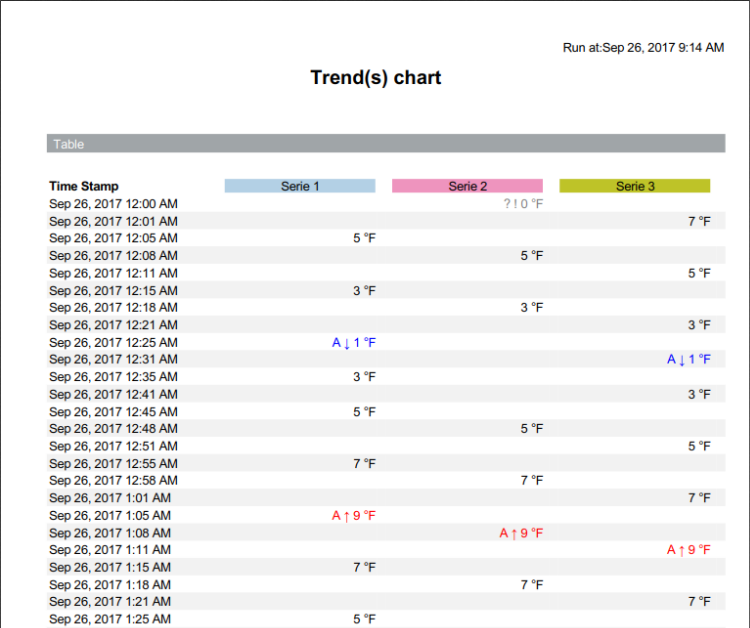Select the Sep 26, 2017 1:05 AM timestamp
Image resolution: width=750 pixels, height=628 pixels.
(110, 516)
